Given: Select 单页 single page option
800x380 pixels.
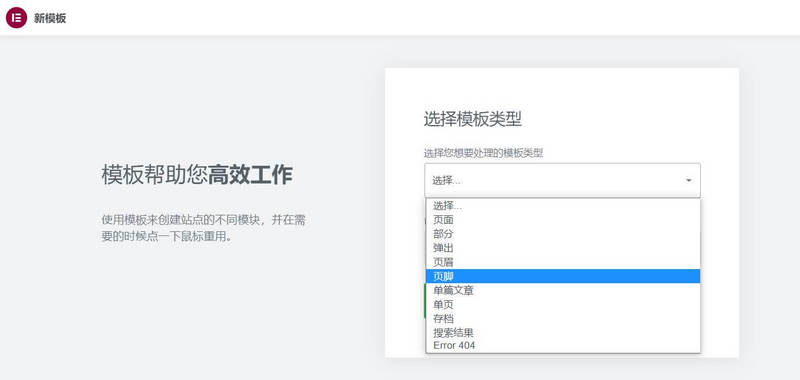Looking at the screenshot, I should pos(563,305).
